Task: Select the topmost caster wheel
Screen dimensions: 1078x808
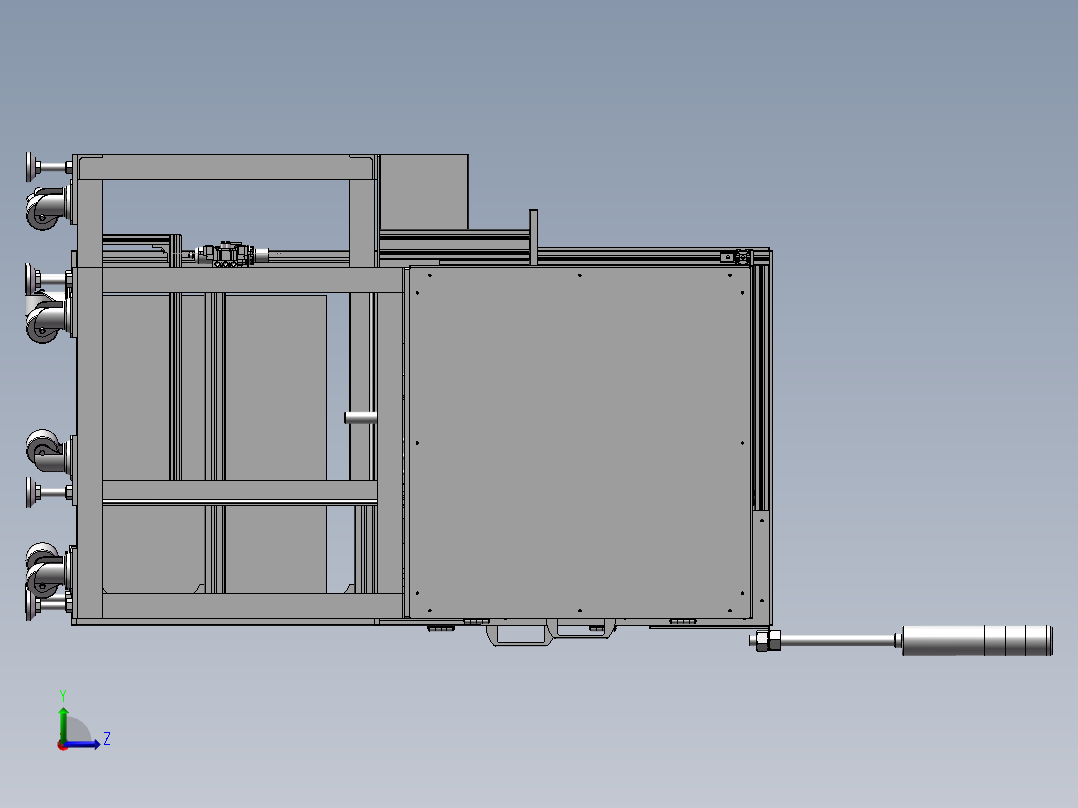Action: coord(47,208)
